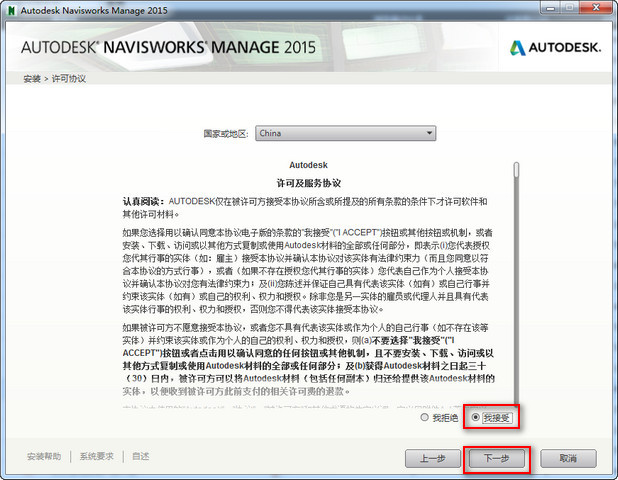Click 安装 in the breadcrumb path
Viewport: 618px width, 480px height.
tap(31, 77)
